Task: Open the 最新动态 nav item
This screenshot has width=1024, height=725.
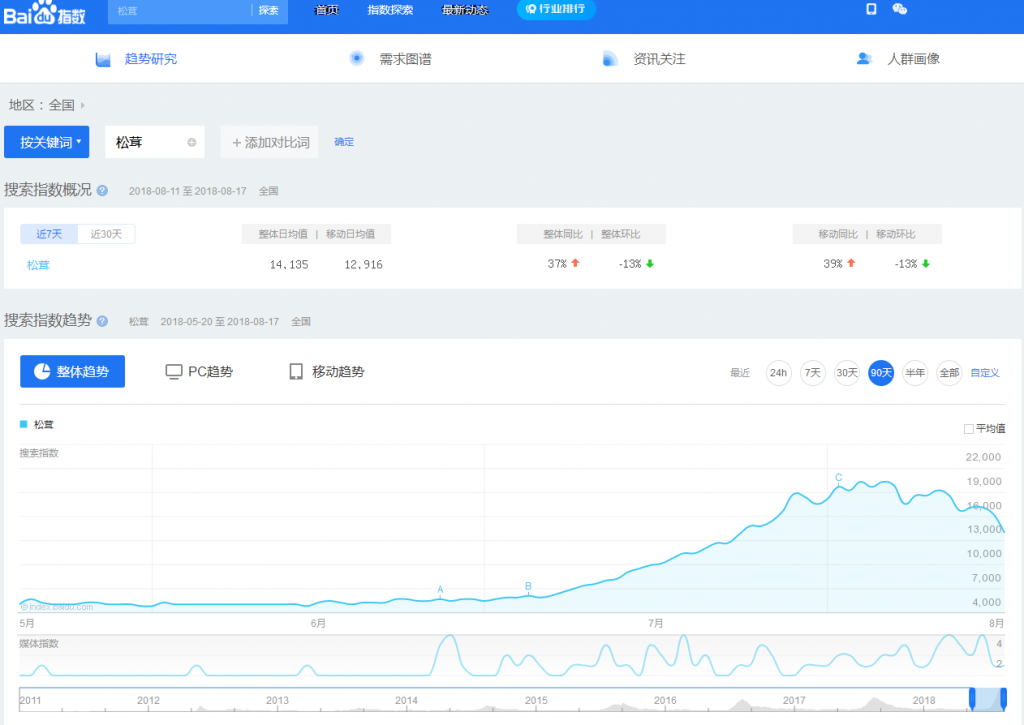Action: [465, 10]
